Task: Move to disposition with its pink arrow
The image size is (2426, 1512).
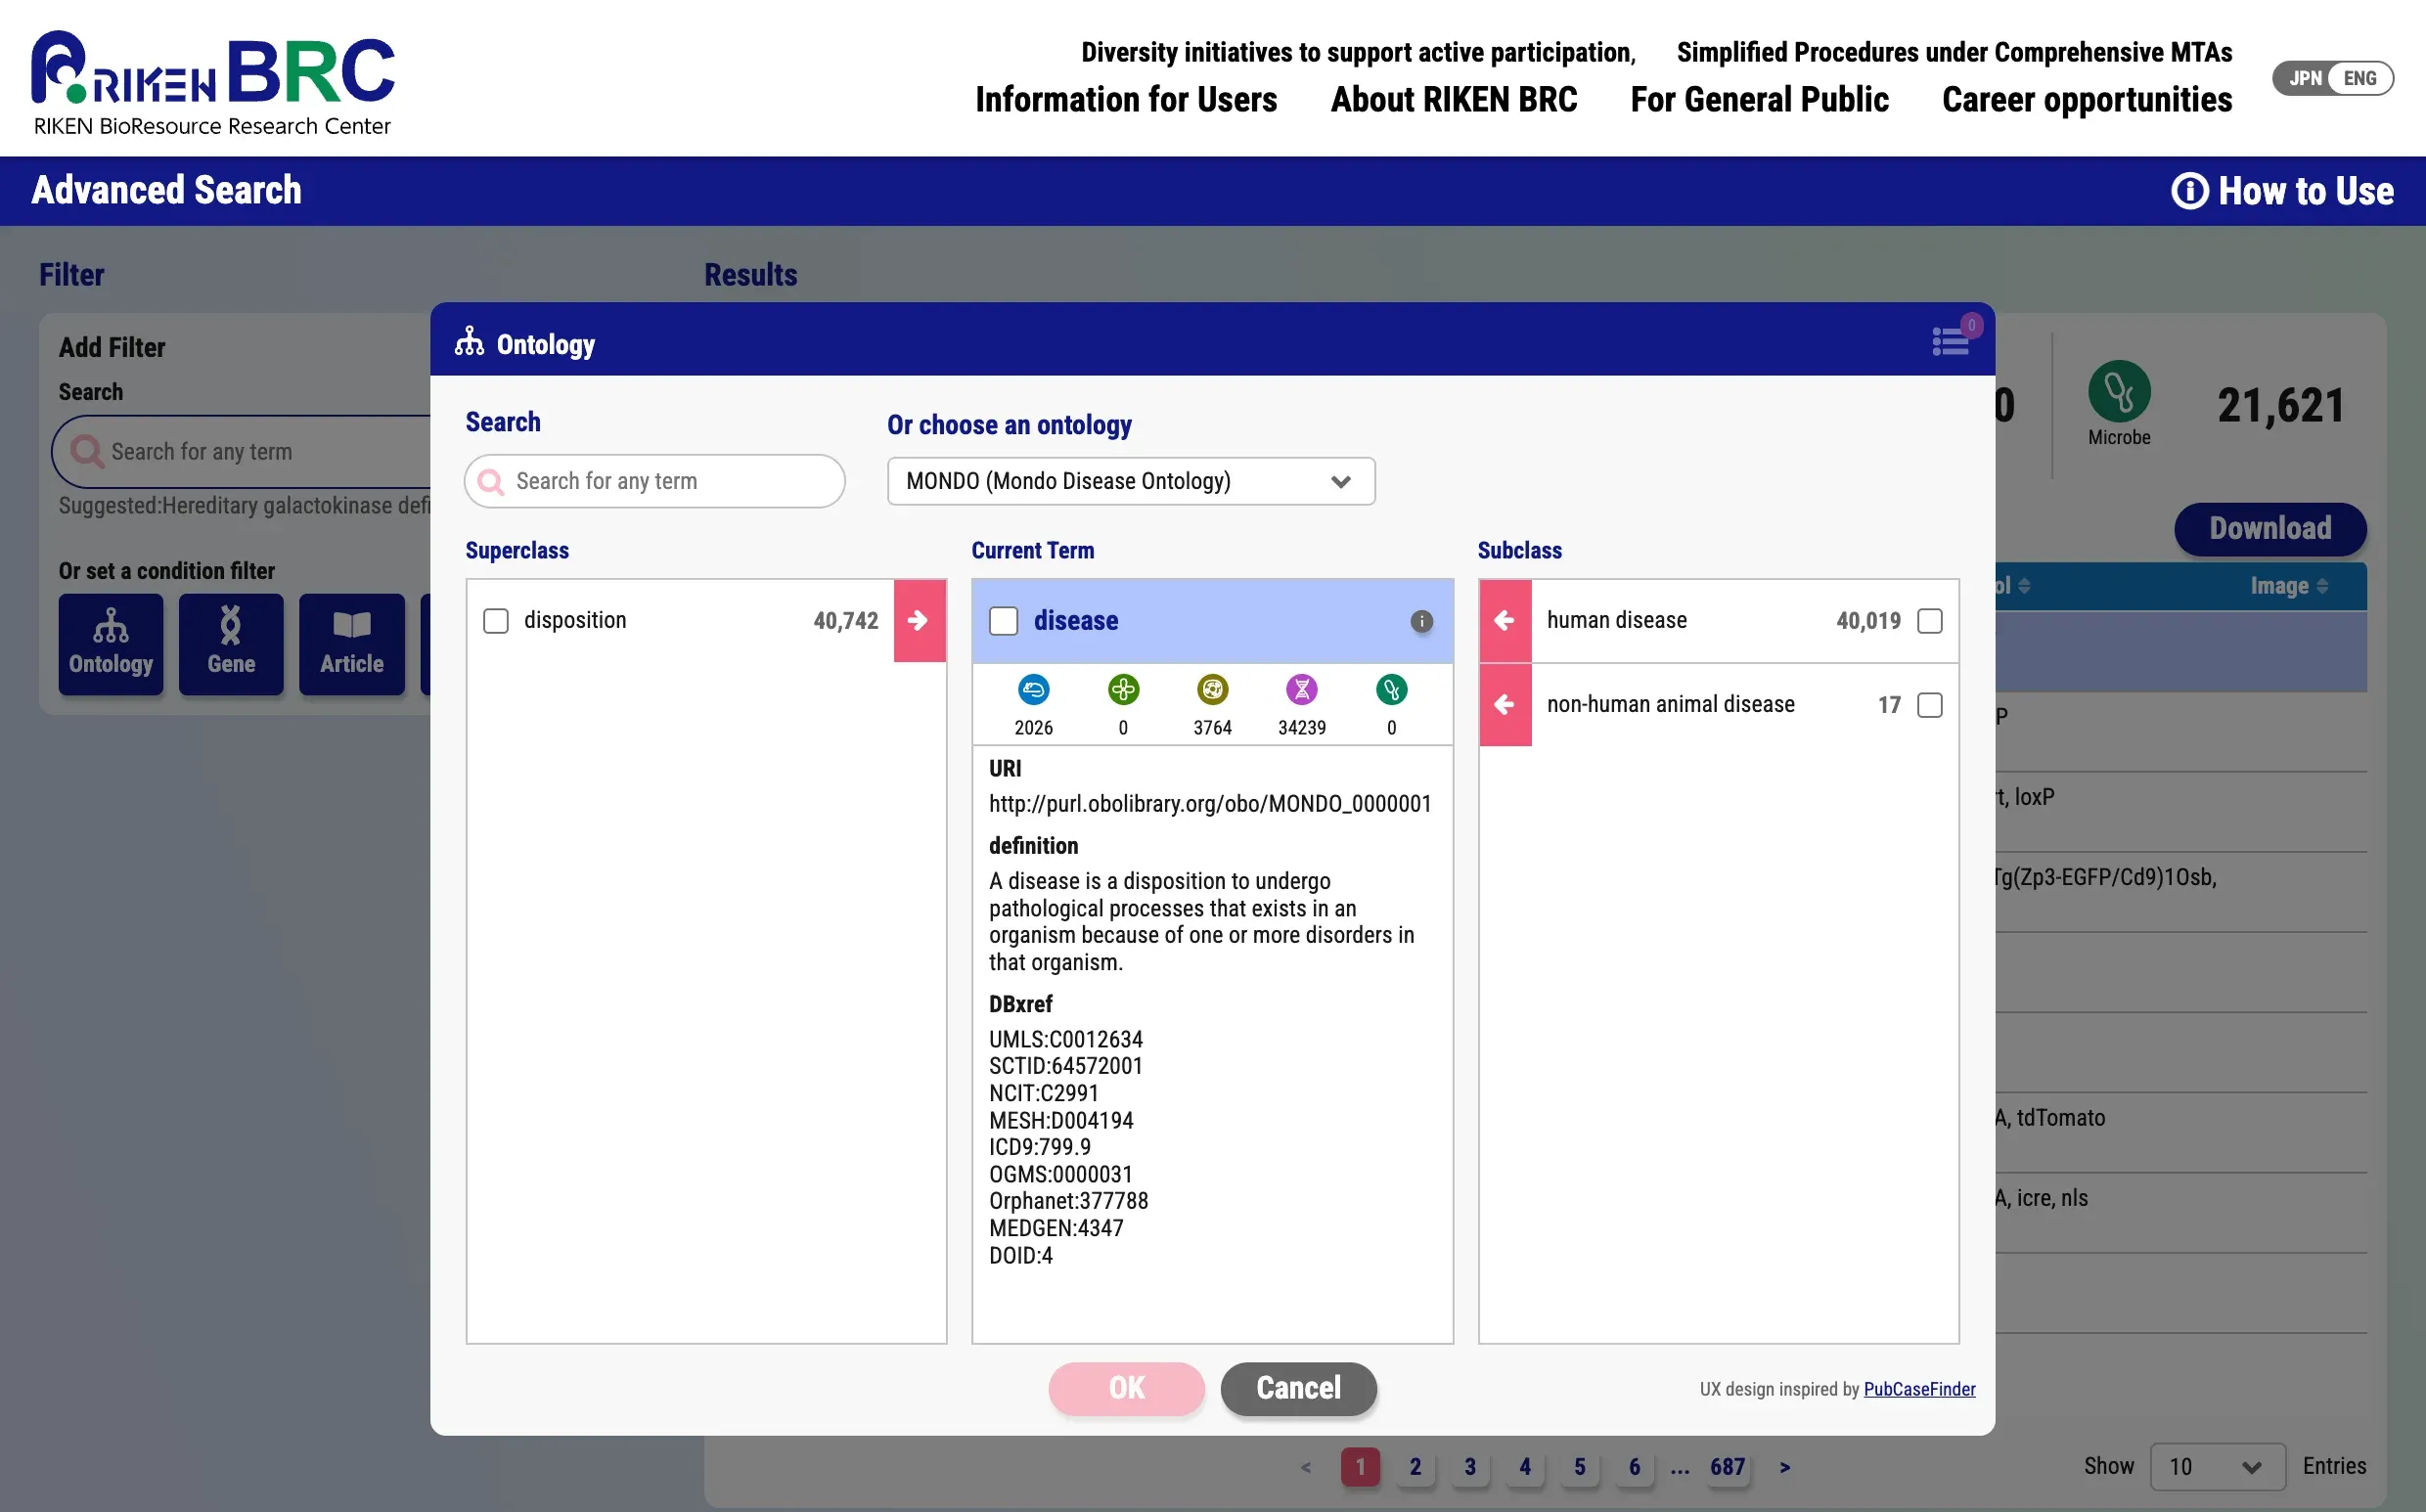Action: pyautogui.click(x=919, y=620)
